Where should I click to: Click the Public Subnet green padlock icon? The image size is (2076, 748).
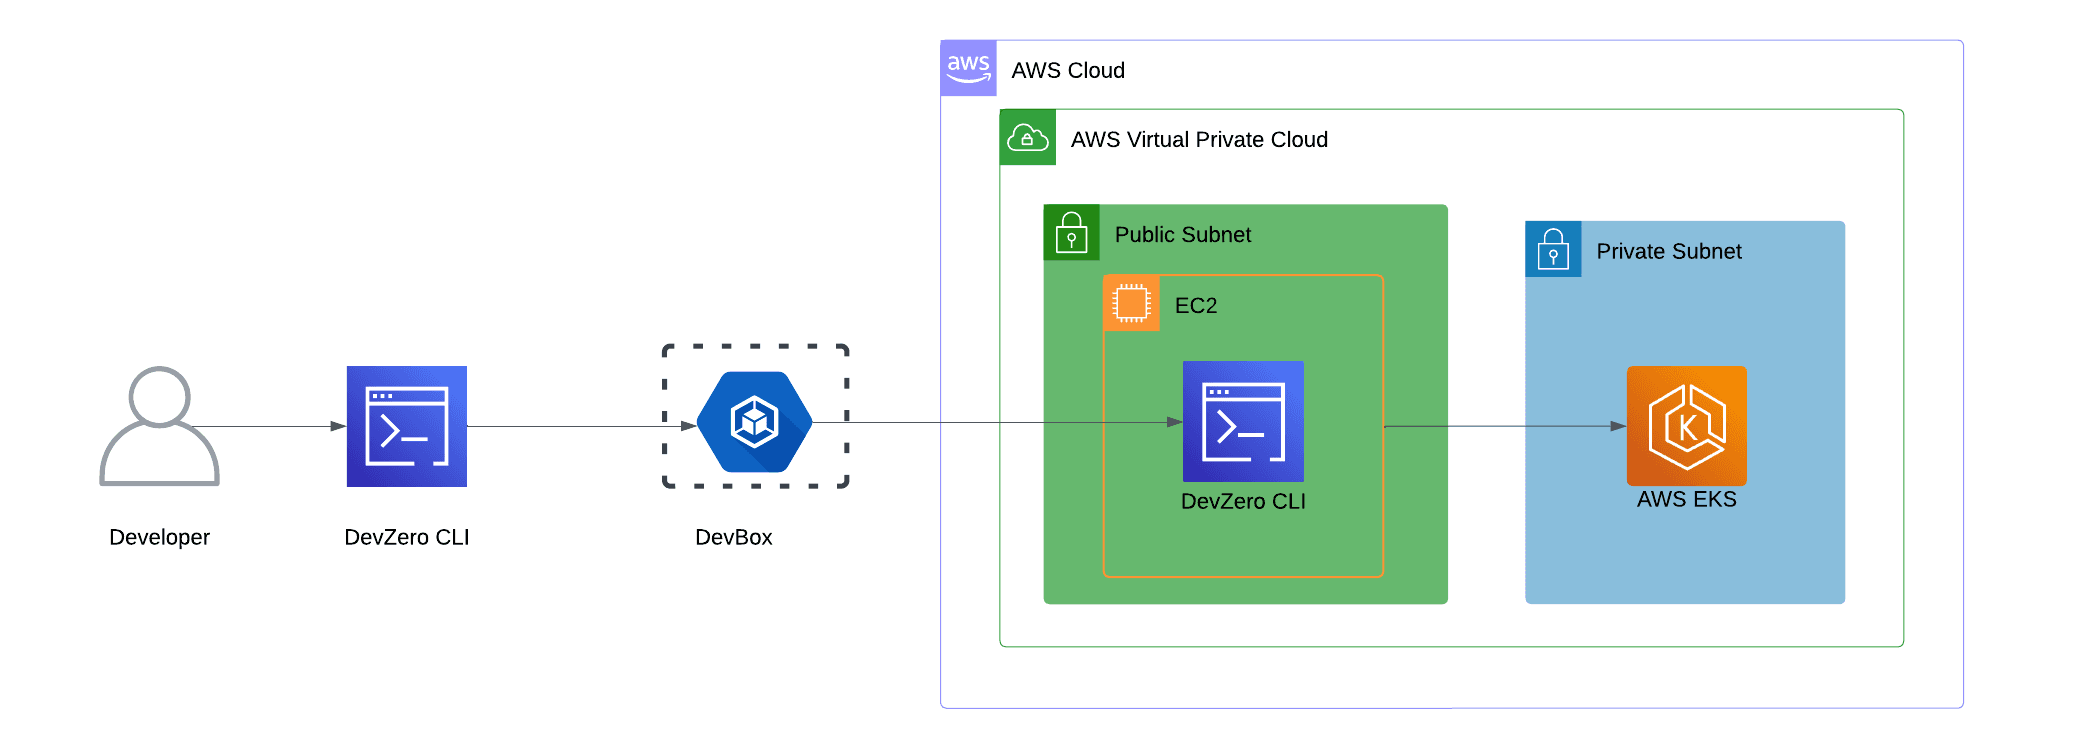1071,232
